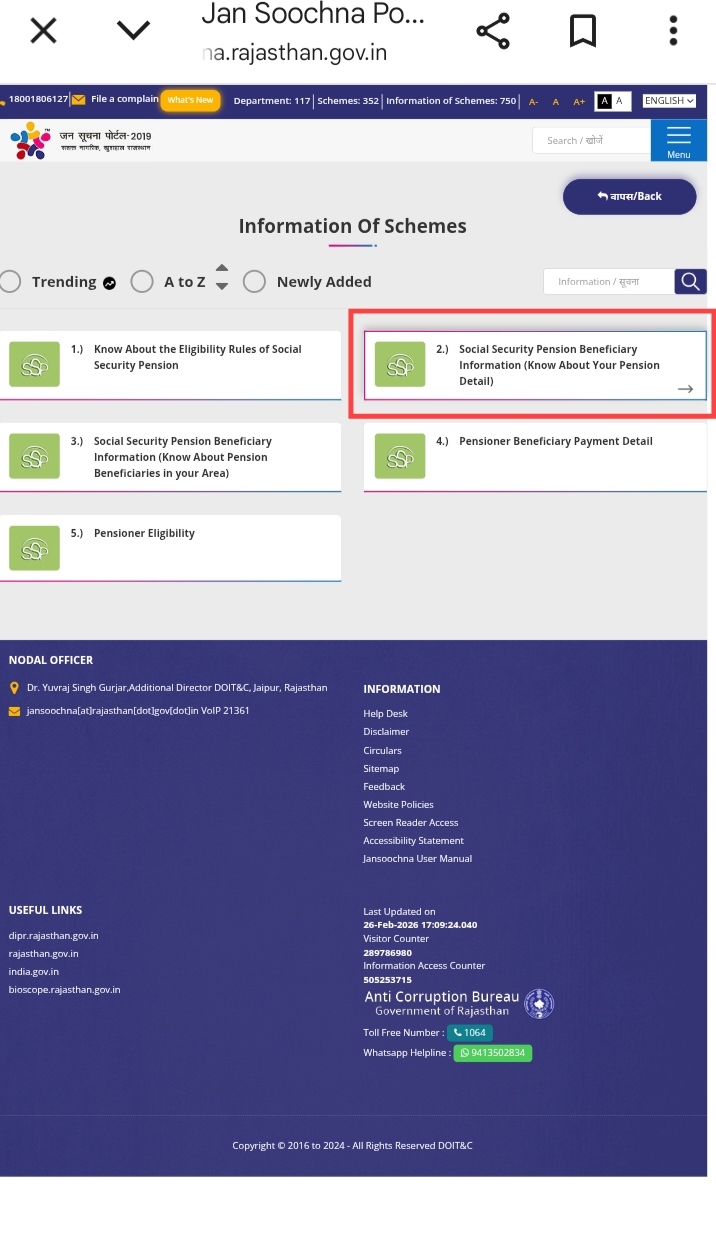Tap the share icon in browser bar
The image size is (716, 1240).
coord(492,31)
